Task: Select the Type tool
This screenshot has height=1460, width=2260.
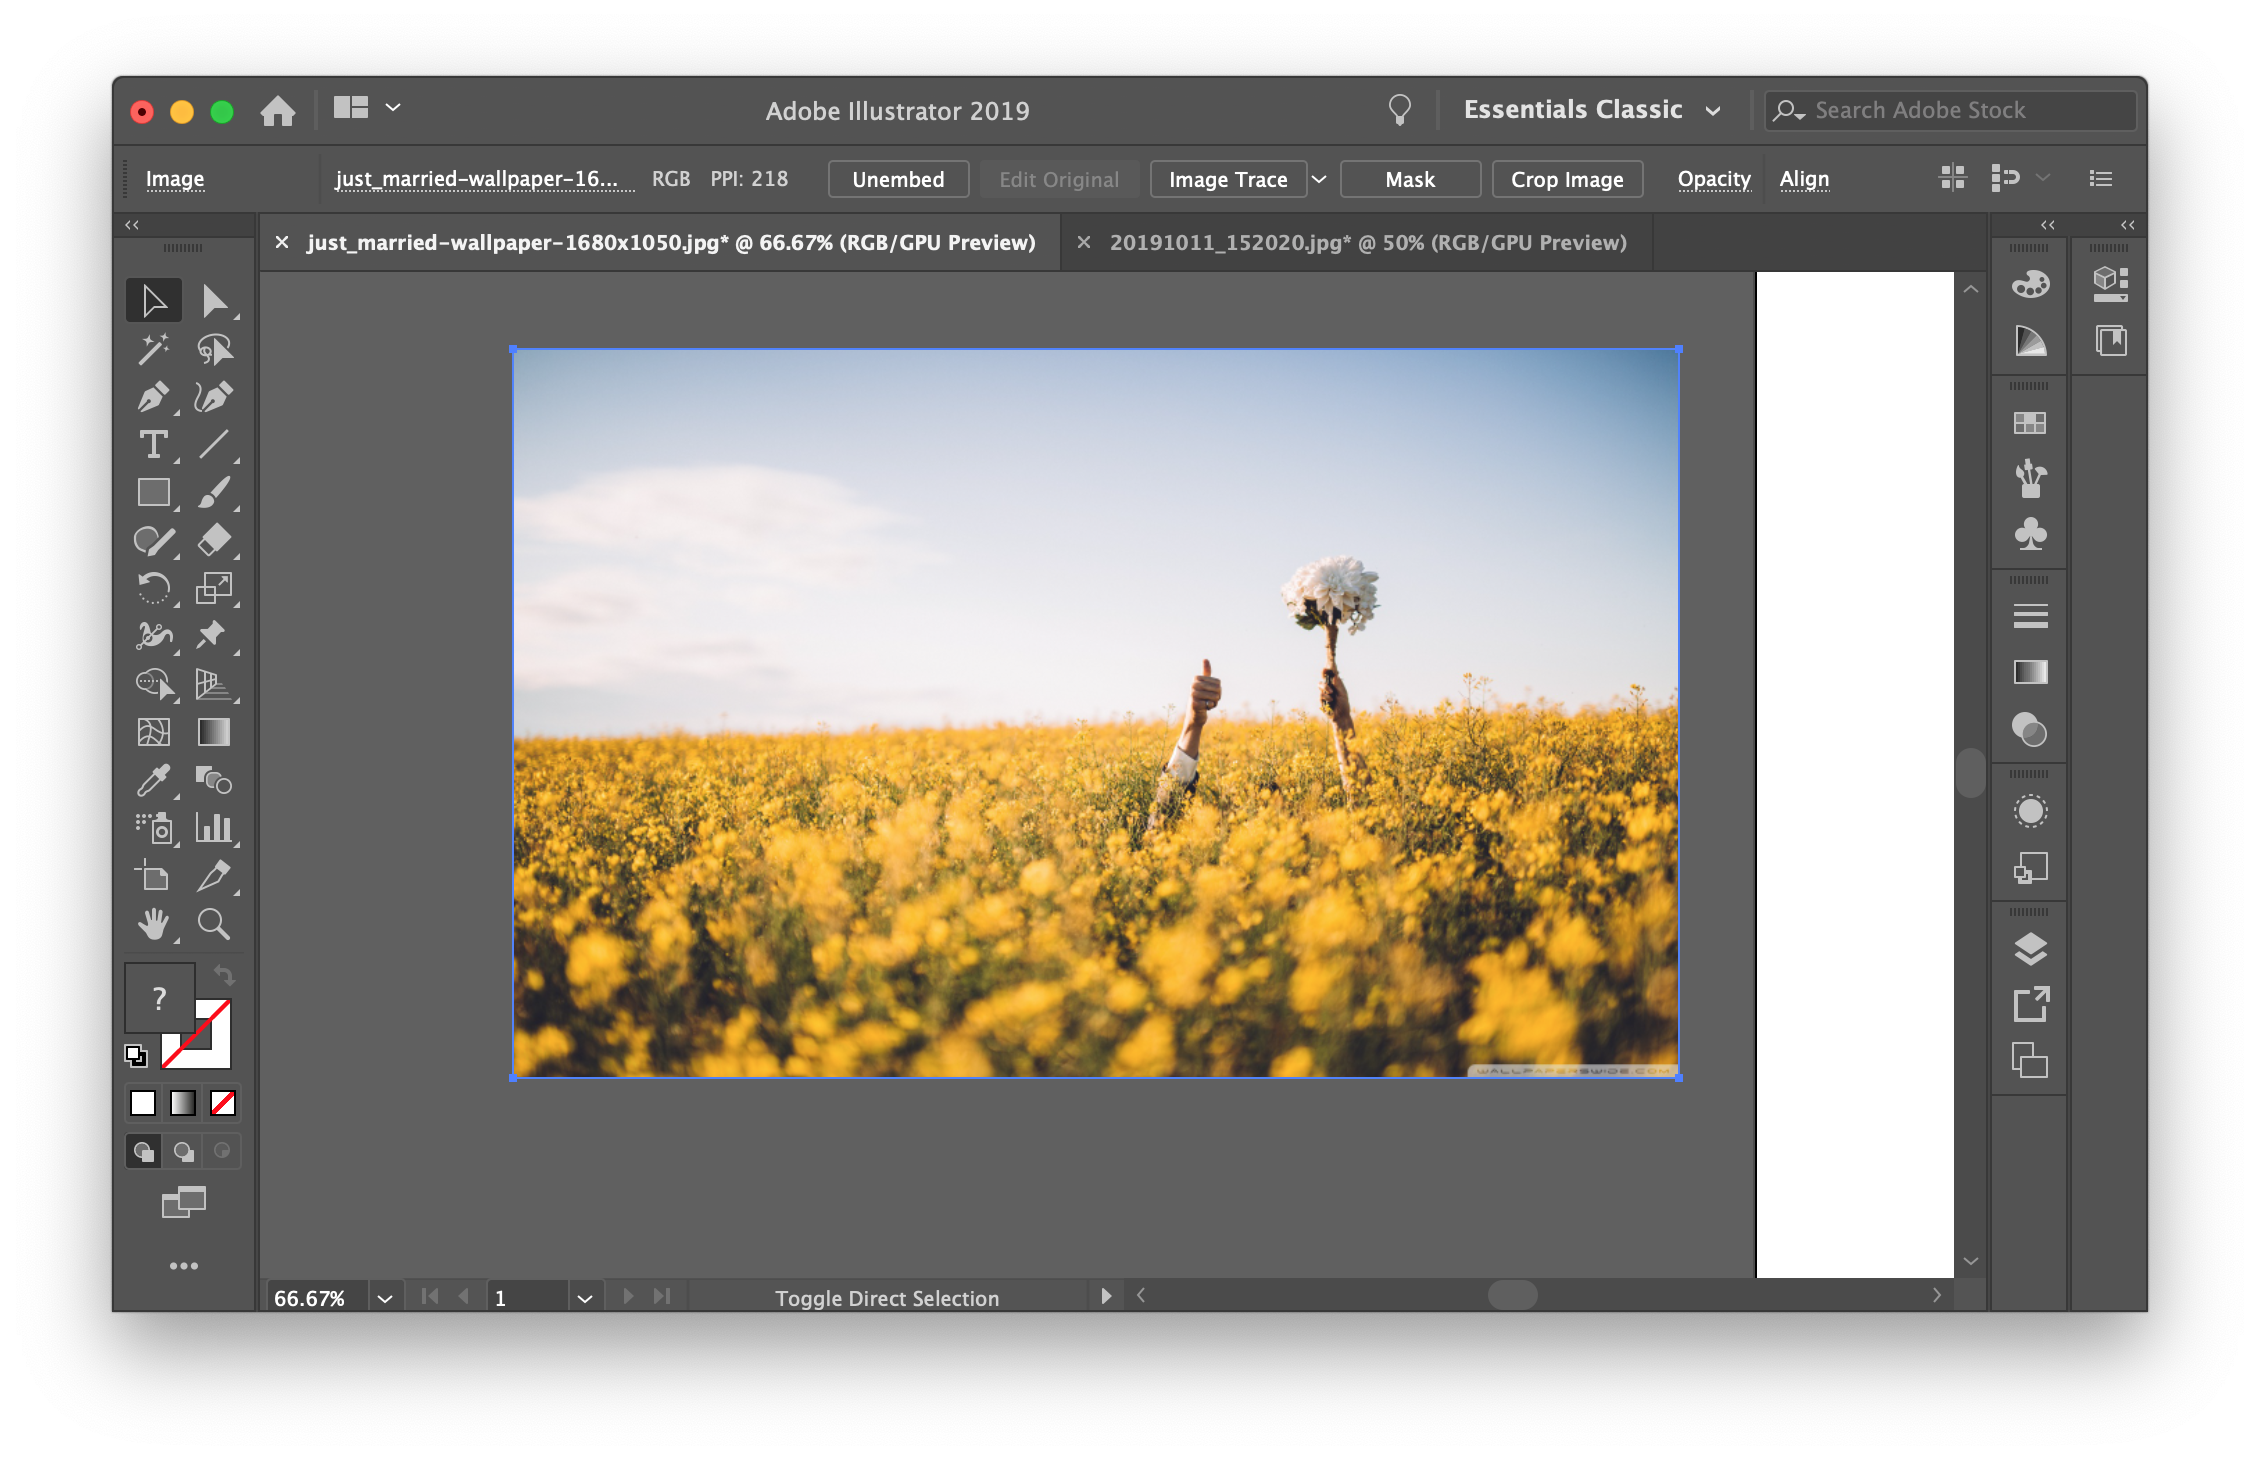Action: pyautogui.click(x=152, y=445)
